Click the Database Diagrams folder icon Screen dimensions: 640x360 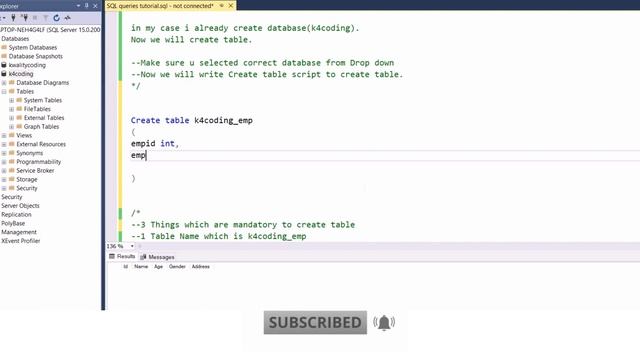coord(12,82)
